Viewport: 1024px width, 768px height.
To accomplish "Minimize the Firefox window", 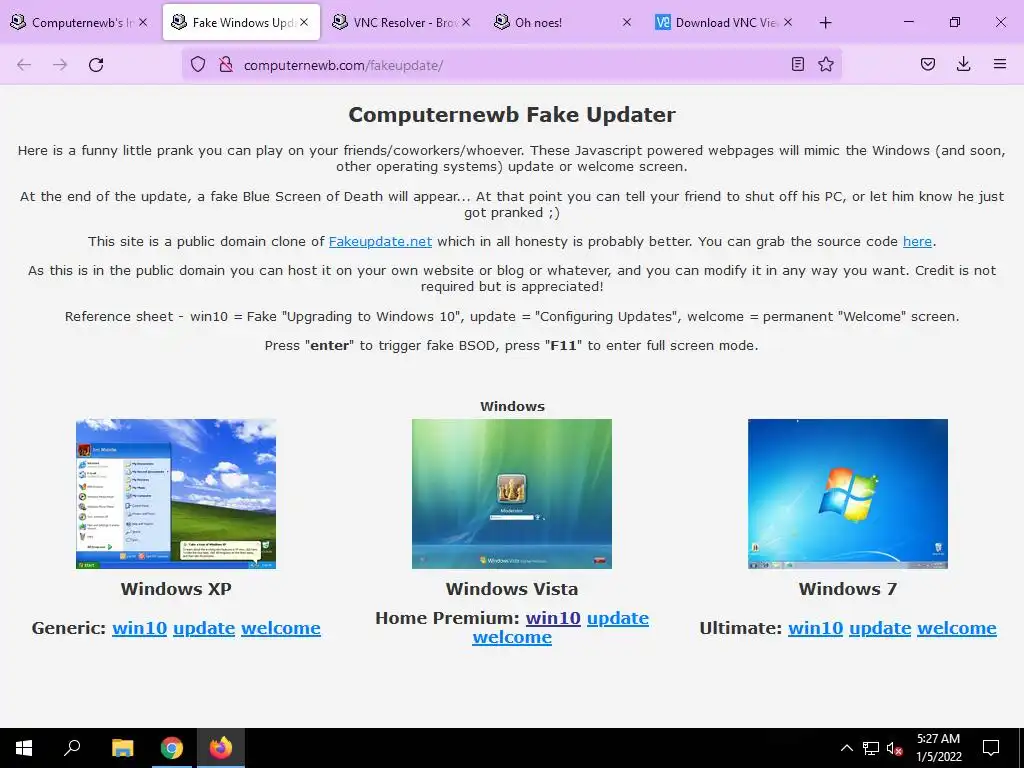I will pos(908,22).
